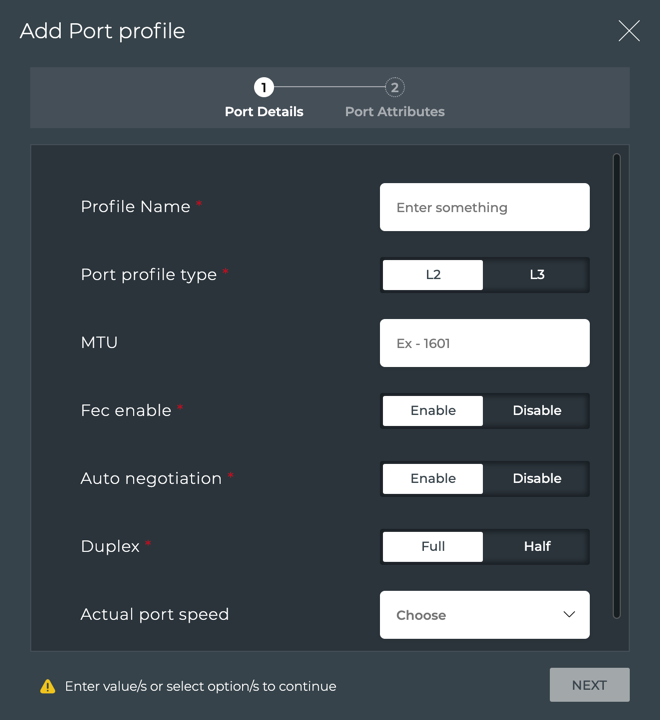Choose Full duplex
The width and height of the screenshot is (660, 720).
click(433, 547)
